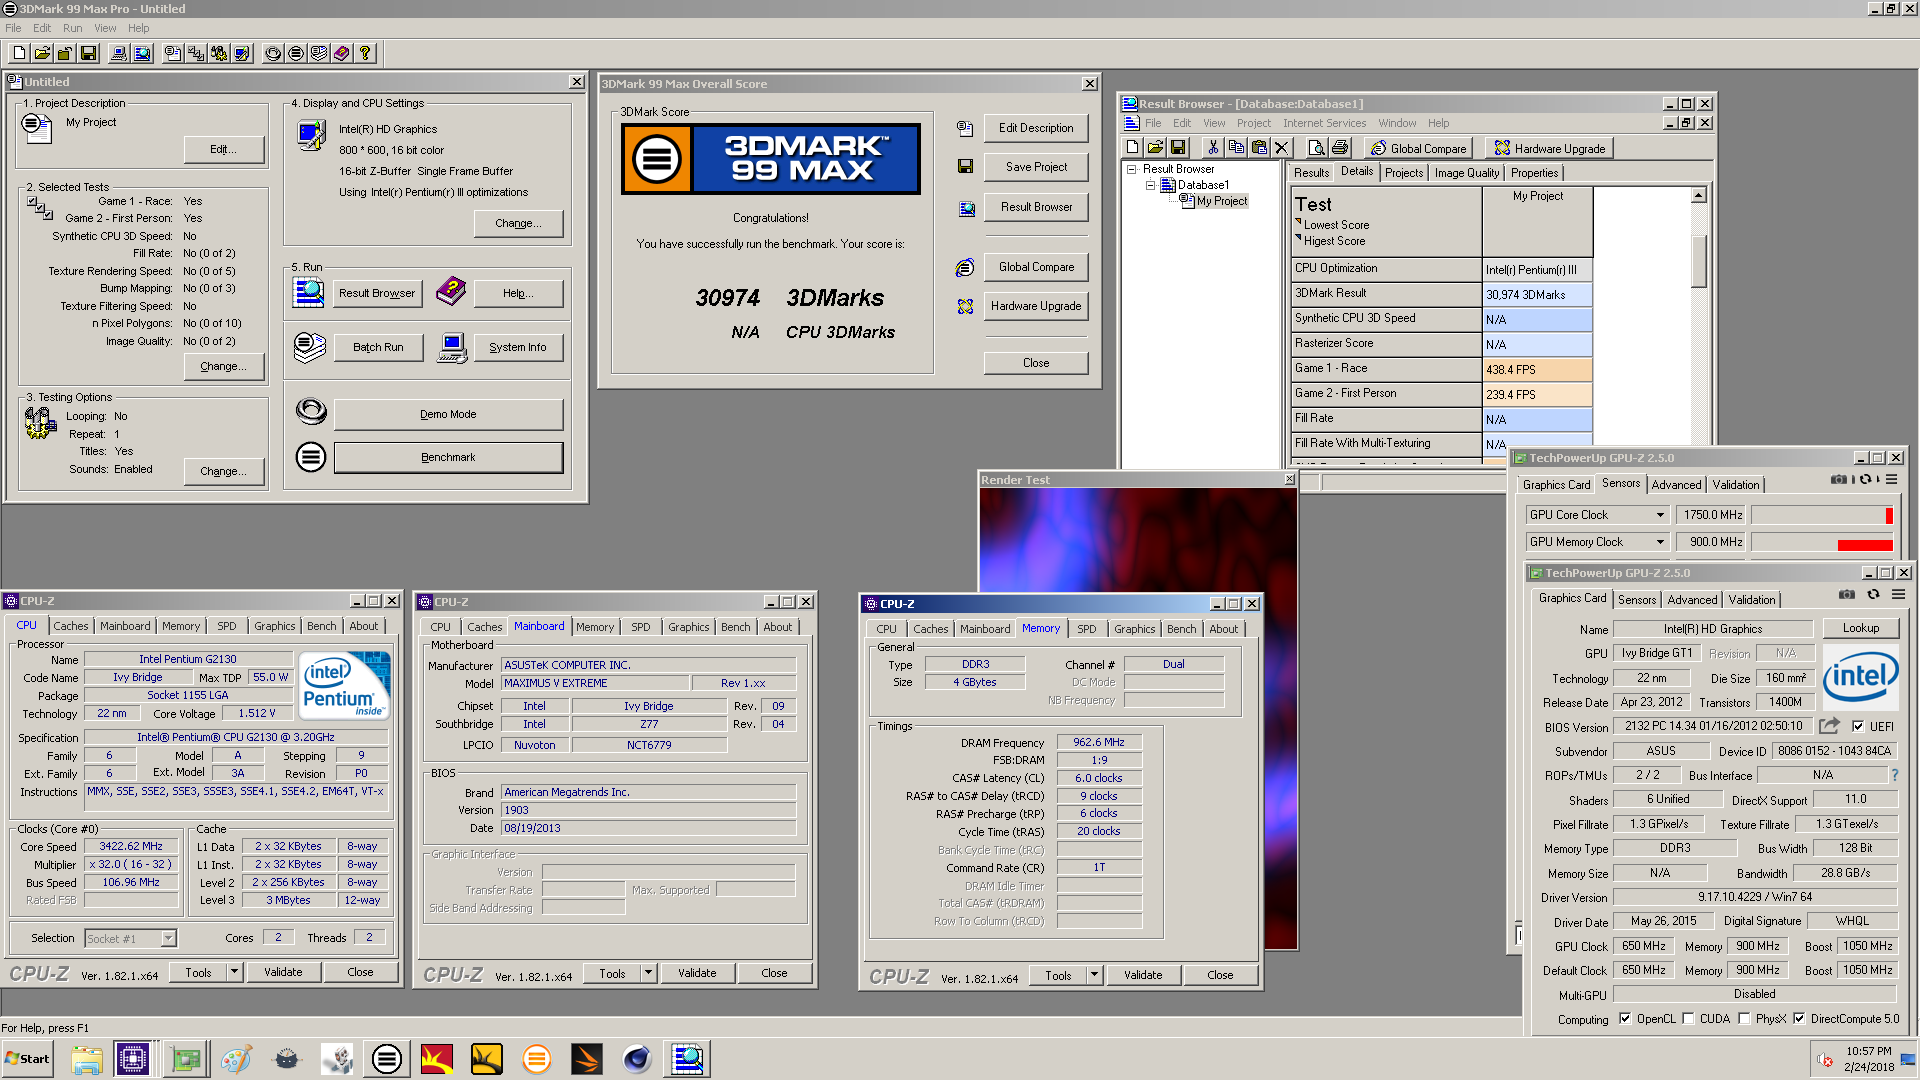Image resolution: width=1920 pixels, height=1080 pixels.
Task: Open Tools dropdown arrow in CPU-Z CPU window
Action: point(234,972)
